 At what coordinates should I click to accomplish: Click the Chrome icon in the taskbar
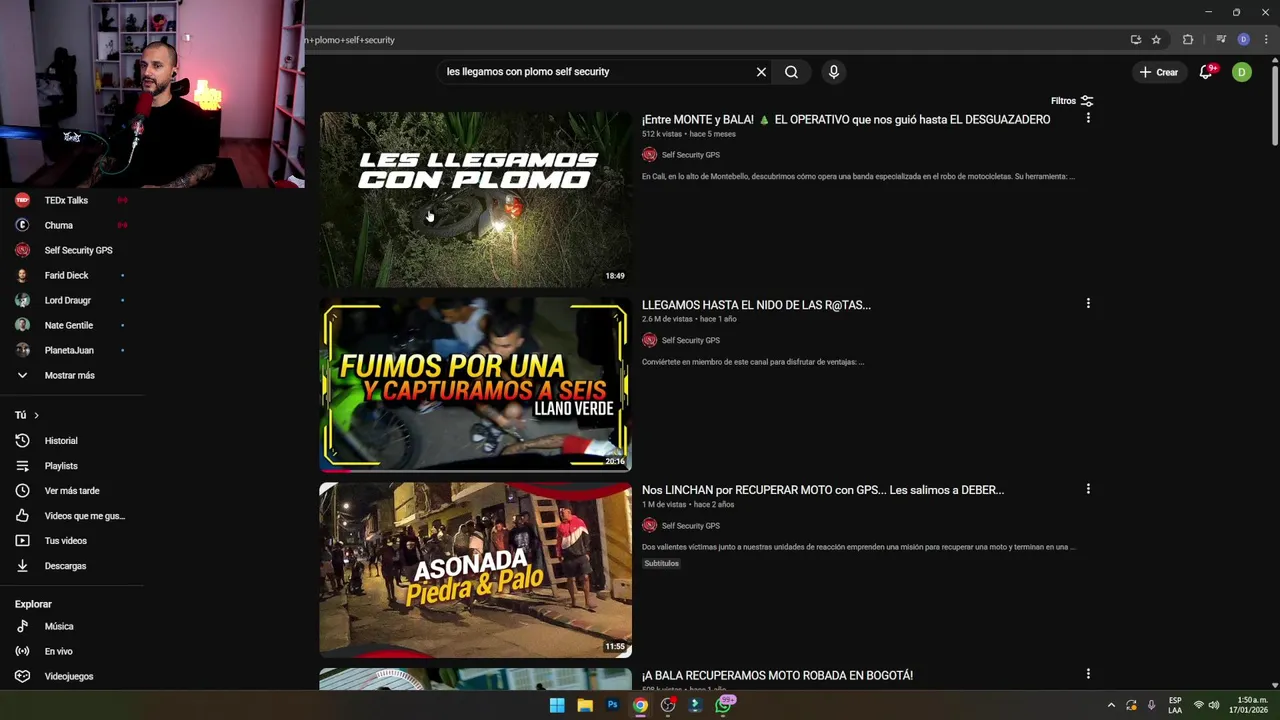tap(640, 705)
